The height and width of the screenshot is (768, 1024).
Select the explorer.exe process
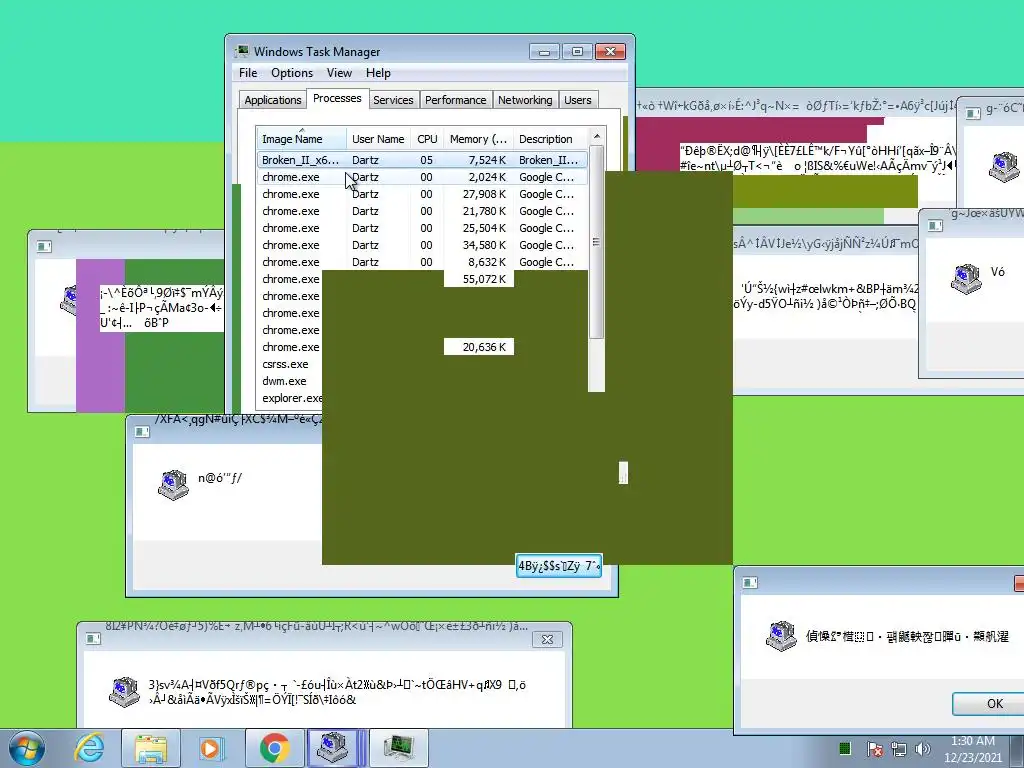292,398
